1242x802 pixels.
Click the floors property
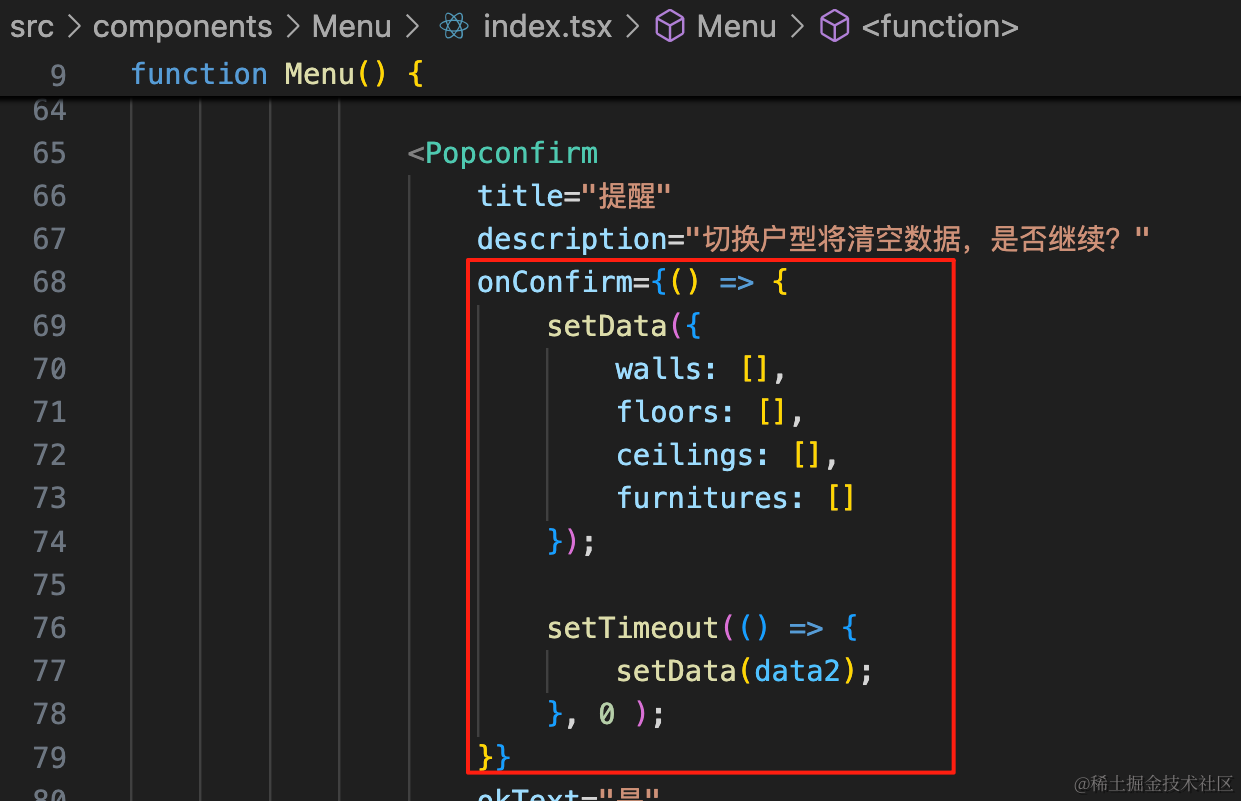pyautogui.click(x=667, y=412)
